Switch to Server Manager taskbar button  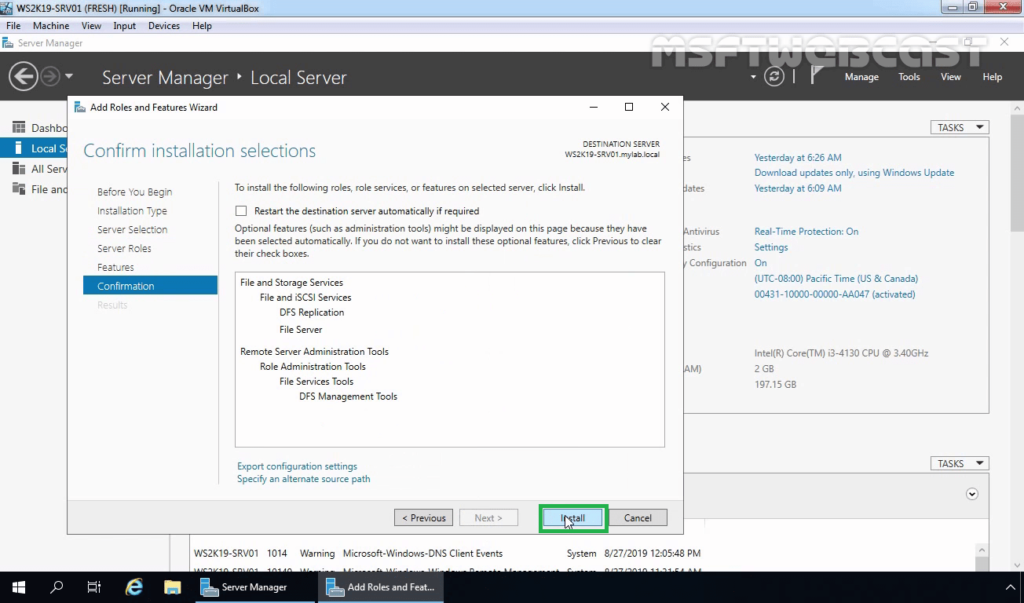click(255, 587)
